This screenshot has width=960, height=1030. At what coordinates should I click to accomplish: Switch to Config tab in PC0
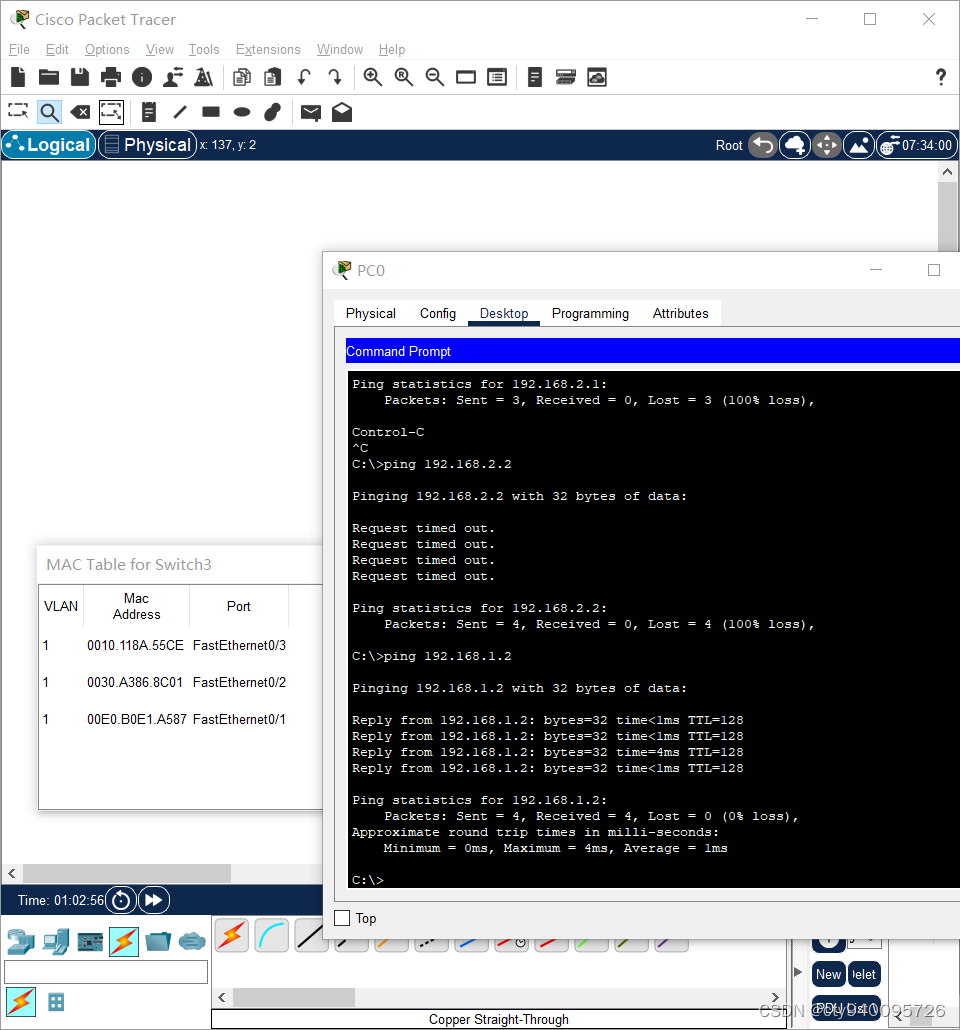[438, 313]
